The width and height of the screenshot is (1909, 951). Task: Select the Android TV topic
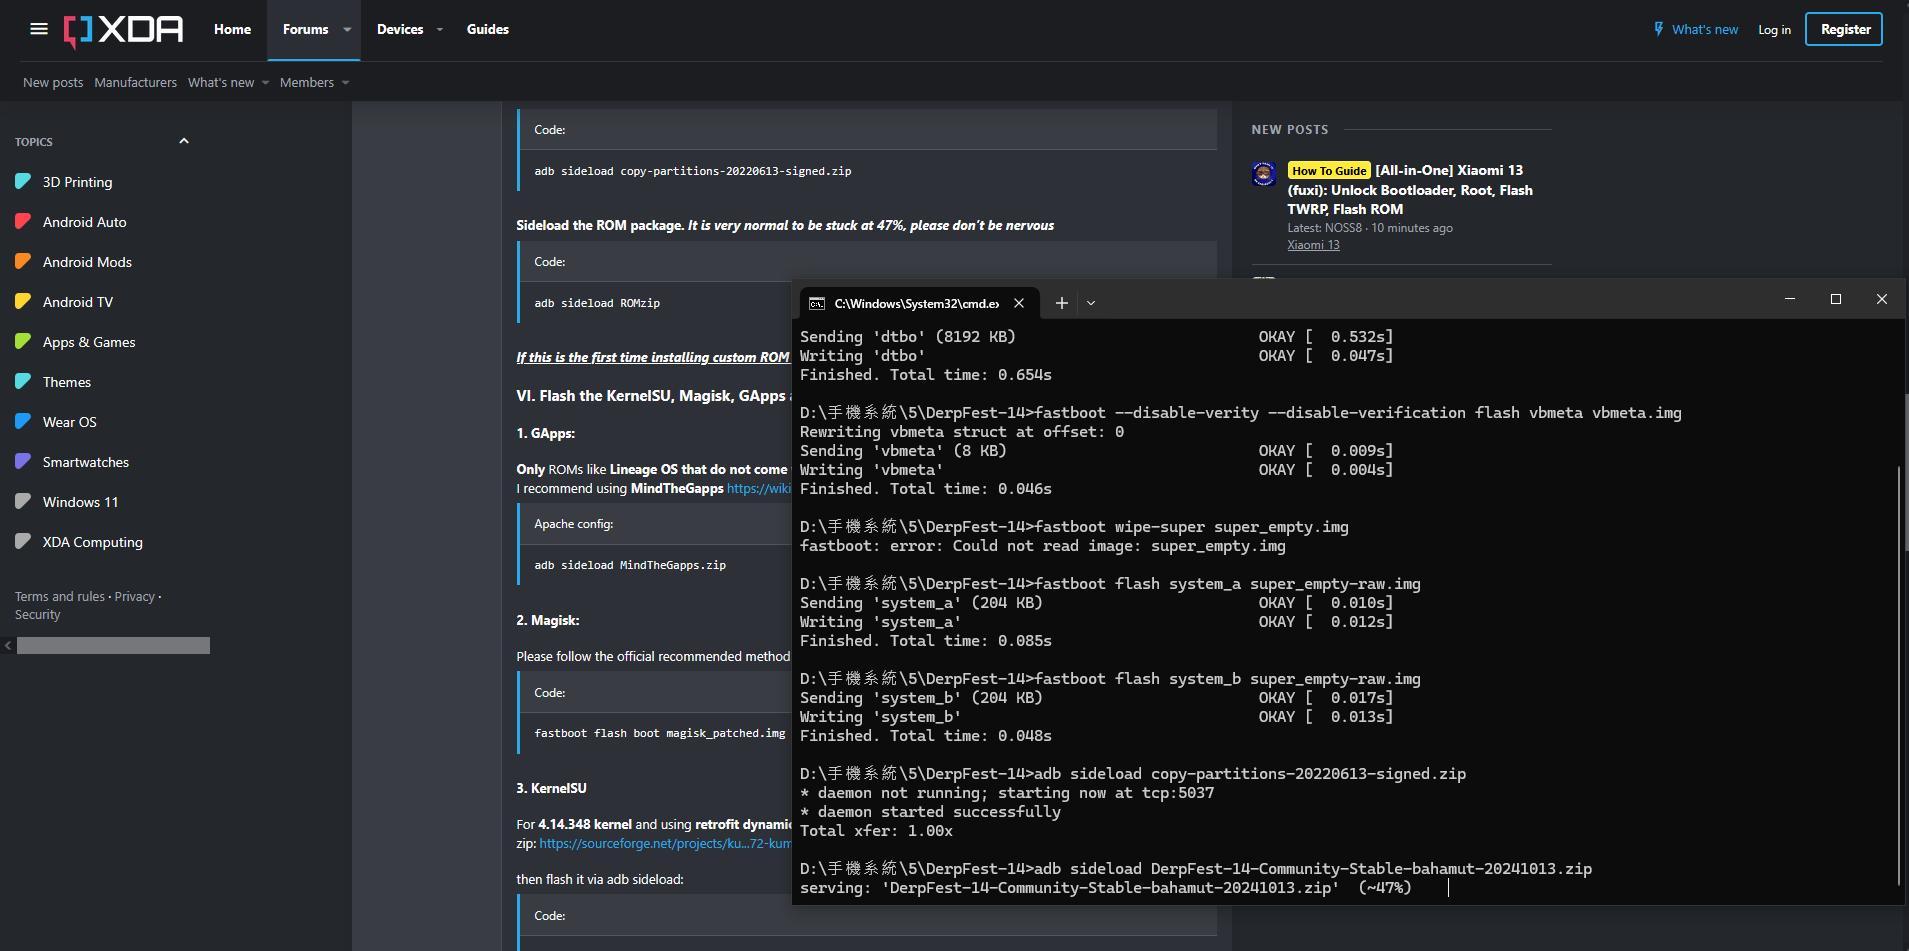click(78, 302)
